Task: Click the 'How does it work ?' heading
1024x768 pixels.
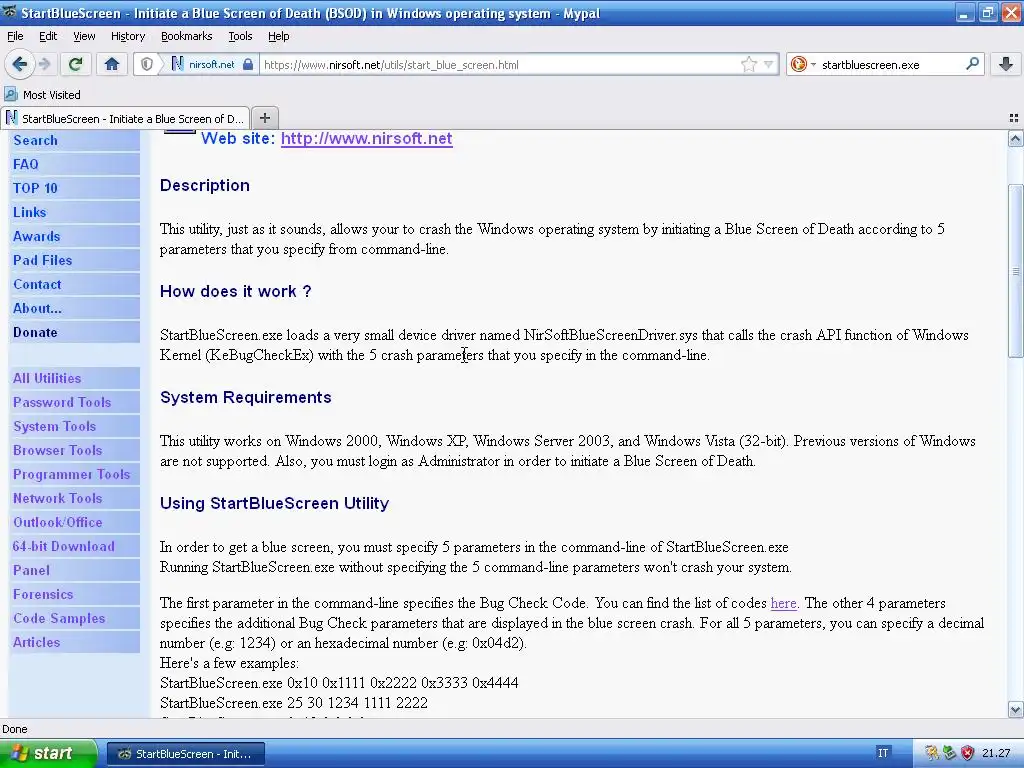Action: 236,291
